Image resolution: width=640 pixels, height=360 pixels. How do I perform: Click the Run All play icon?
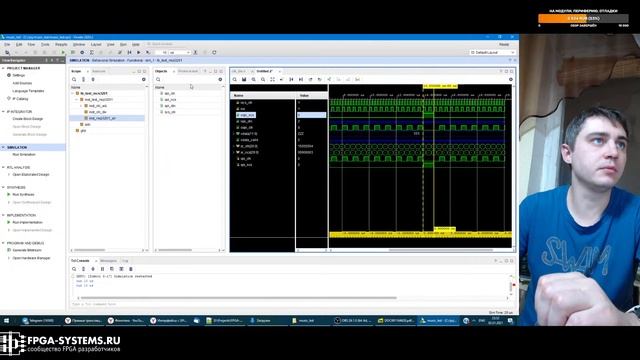pos(138,52)
